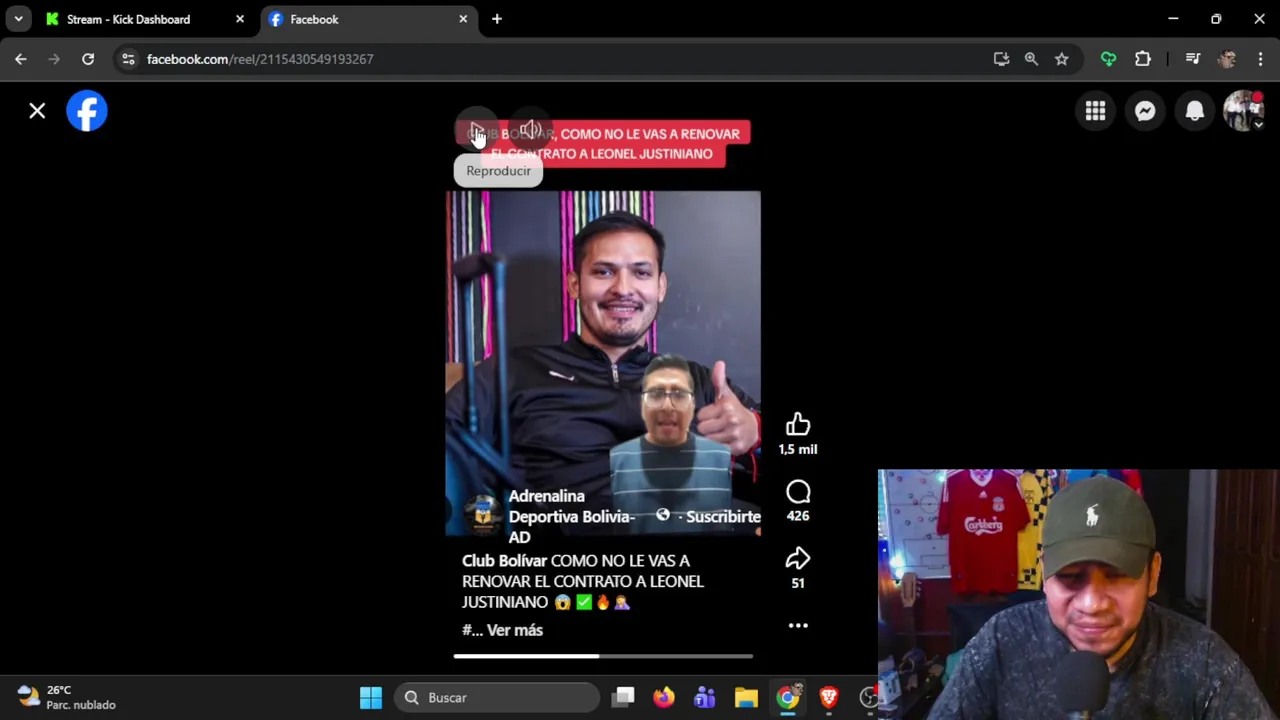Launch the Brave browser from taskbar
Image resolution: width=1280 pixels, height=720 pixels.
(x=829, y=697)
